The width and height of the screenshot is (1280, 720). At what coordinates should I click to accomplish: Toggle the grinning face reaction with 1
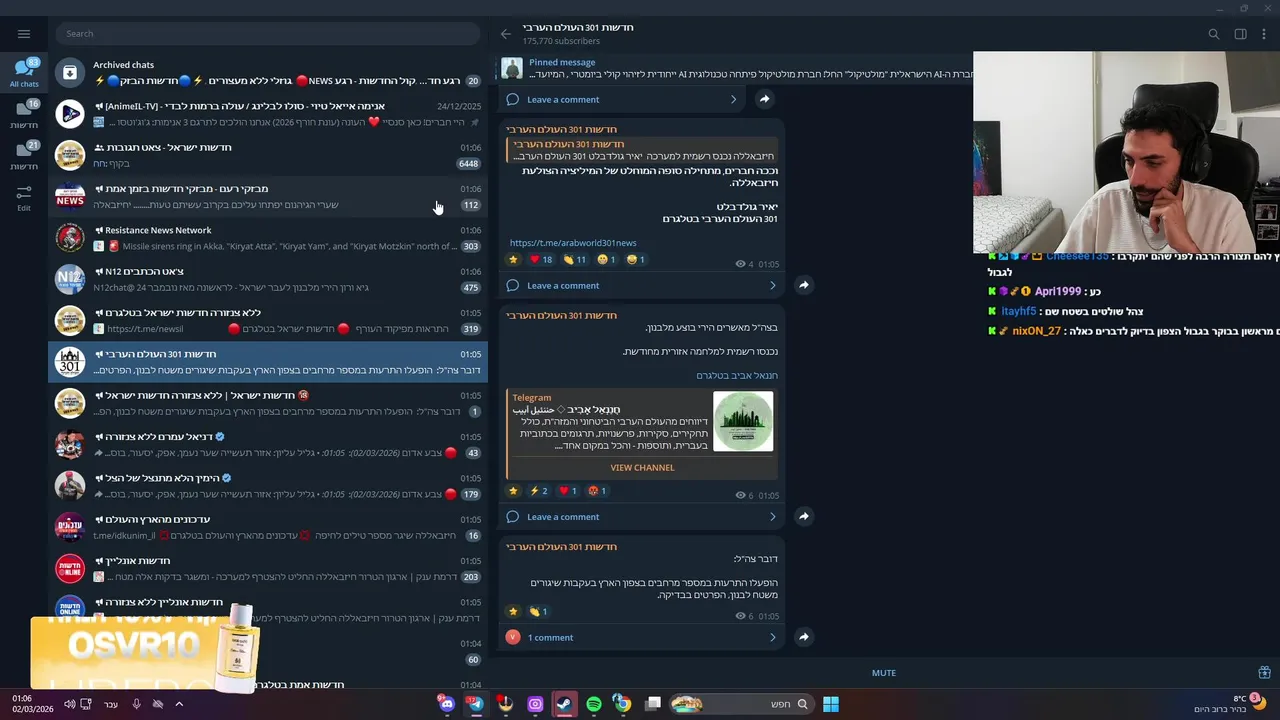pos(636,259)
